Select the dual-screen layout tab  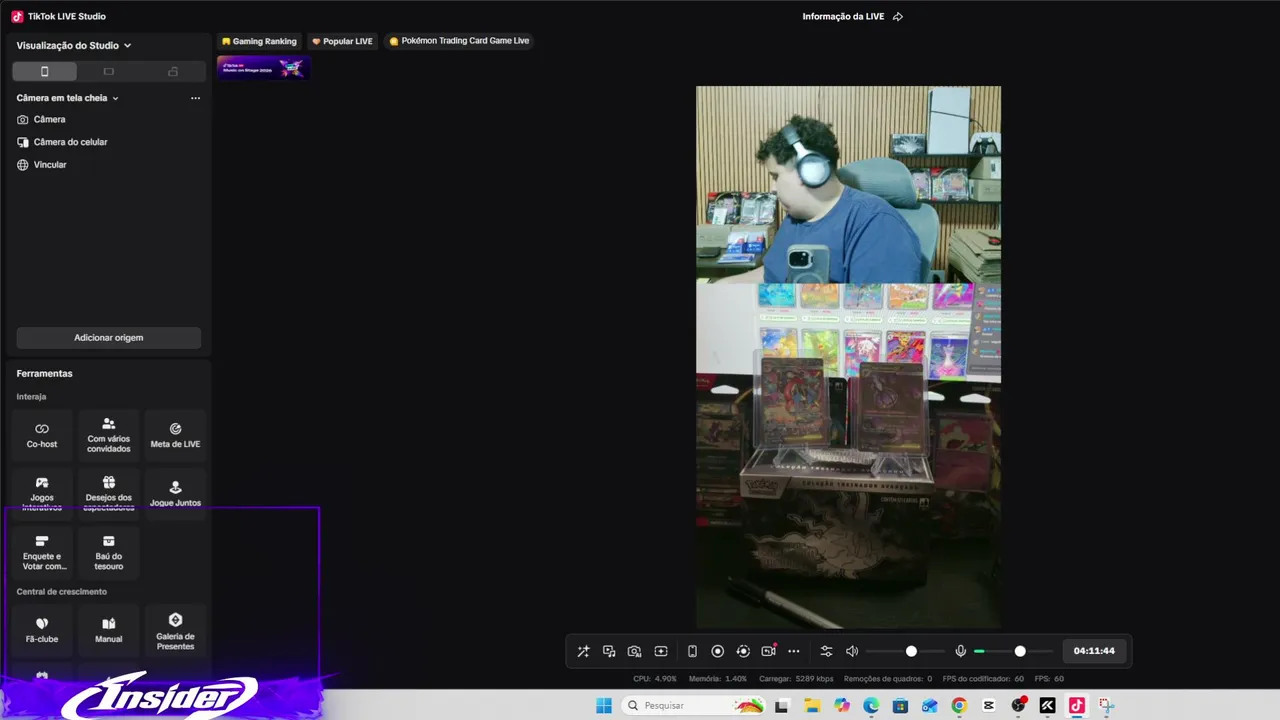[173, 71]
